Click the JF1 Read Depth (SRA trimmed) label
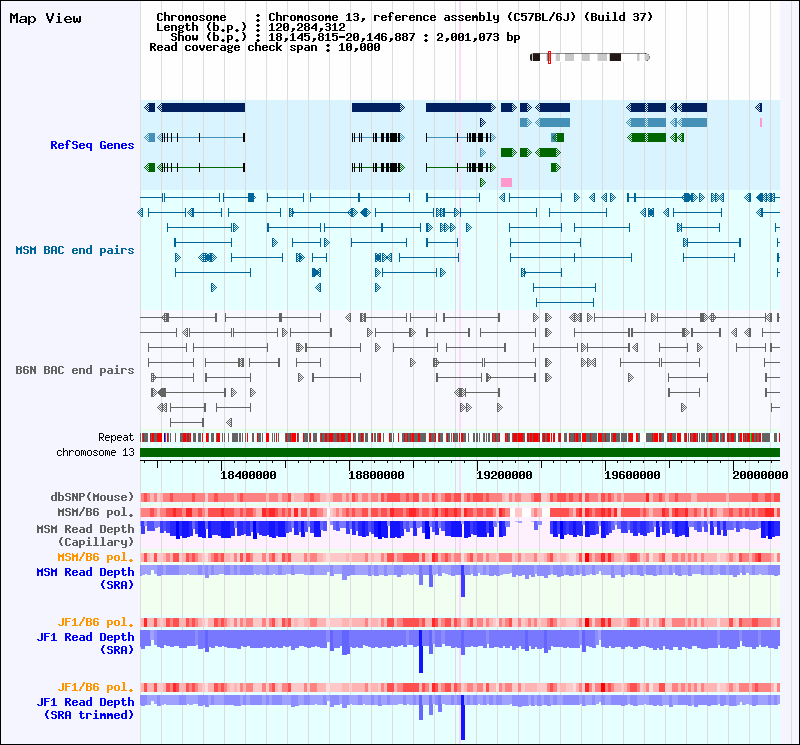This screenshot has height=745, width=800. coord(85,709)
